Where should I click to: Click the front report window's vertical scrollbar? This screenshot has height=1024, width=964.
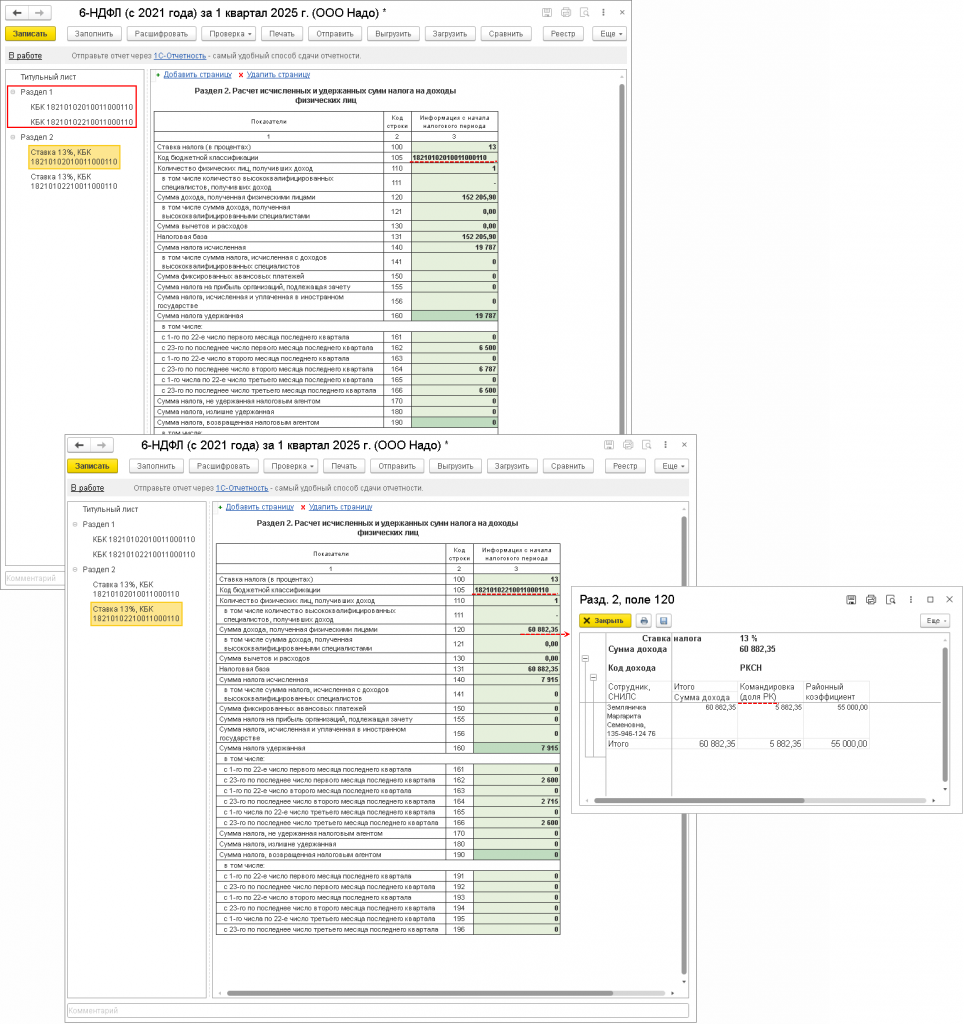pos(684,744)
